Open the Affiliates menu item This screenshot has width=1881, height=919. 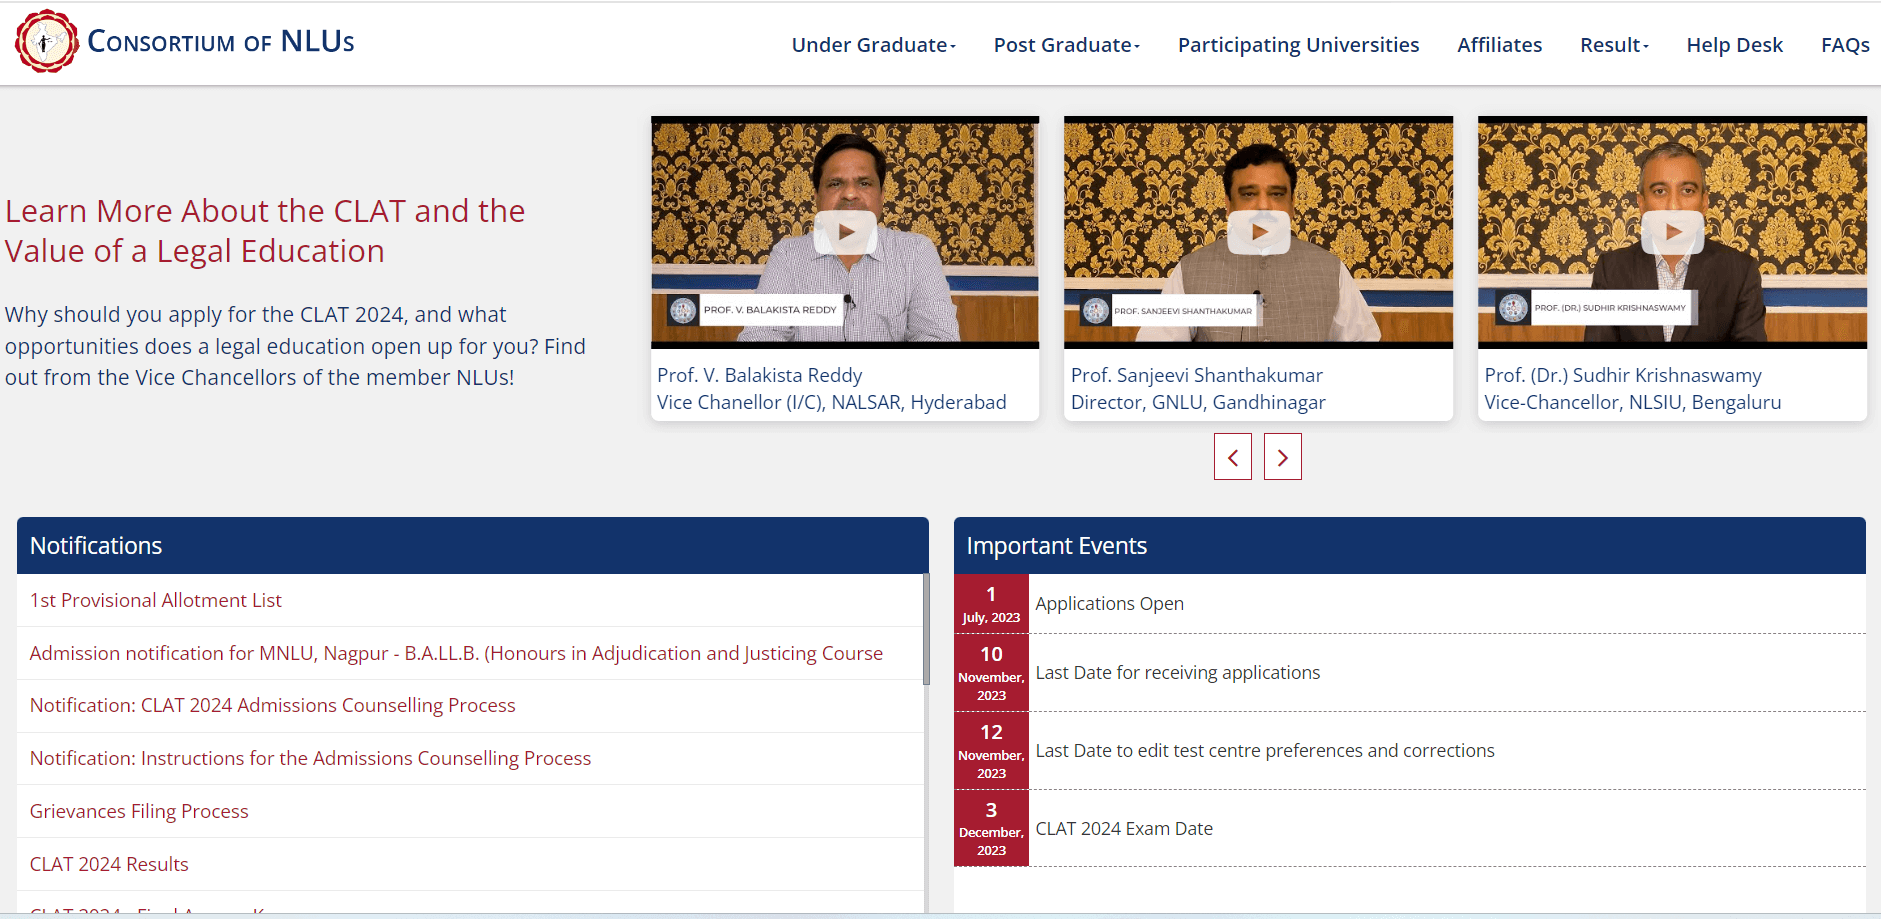click(x=1499, y=45)
